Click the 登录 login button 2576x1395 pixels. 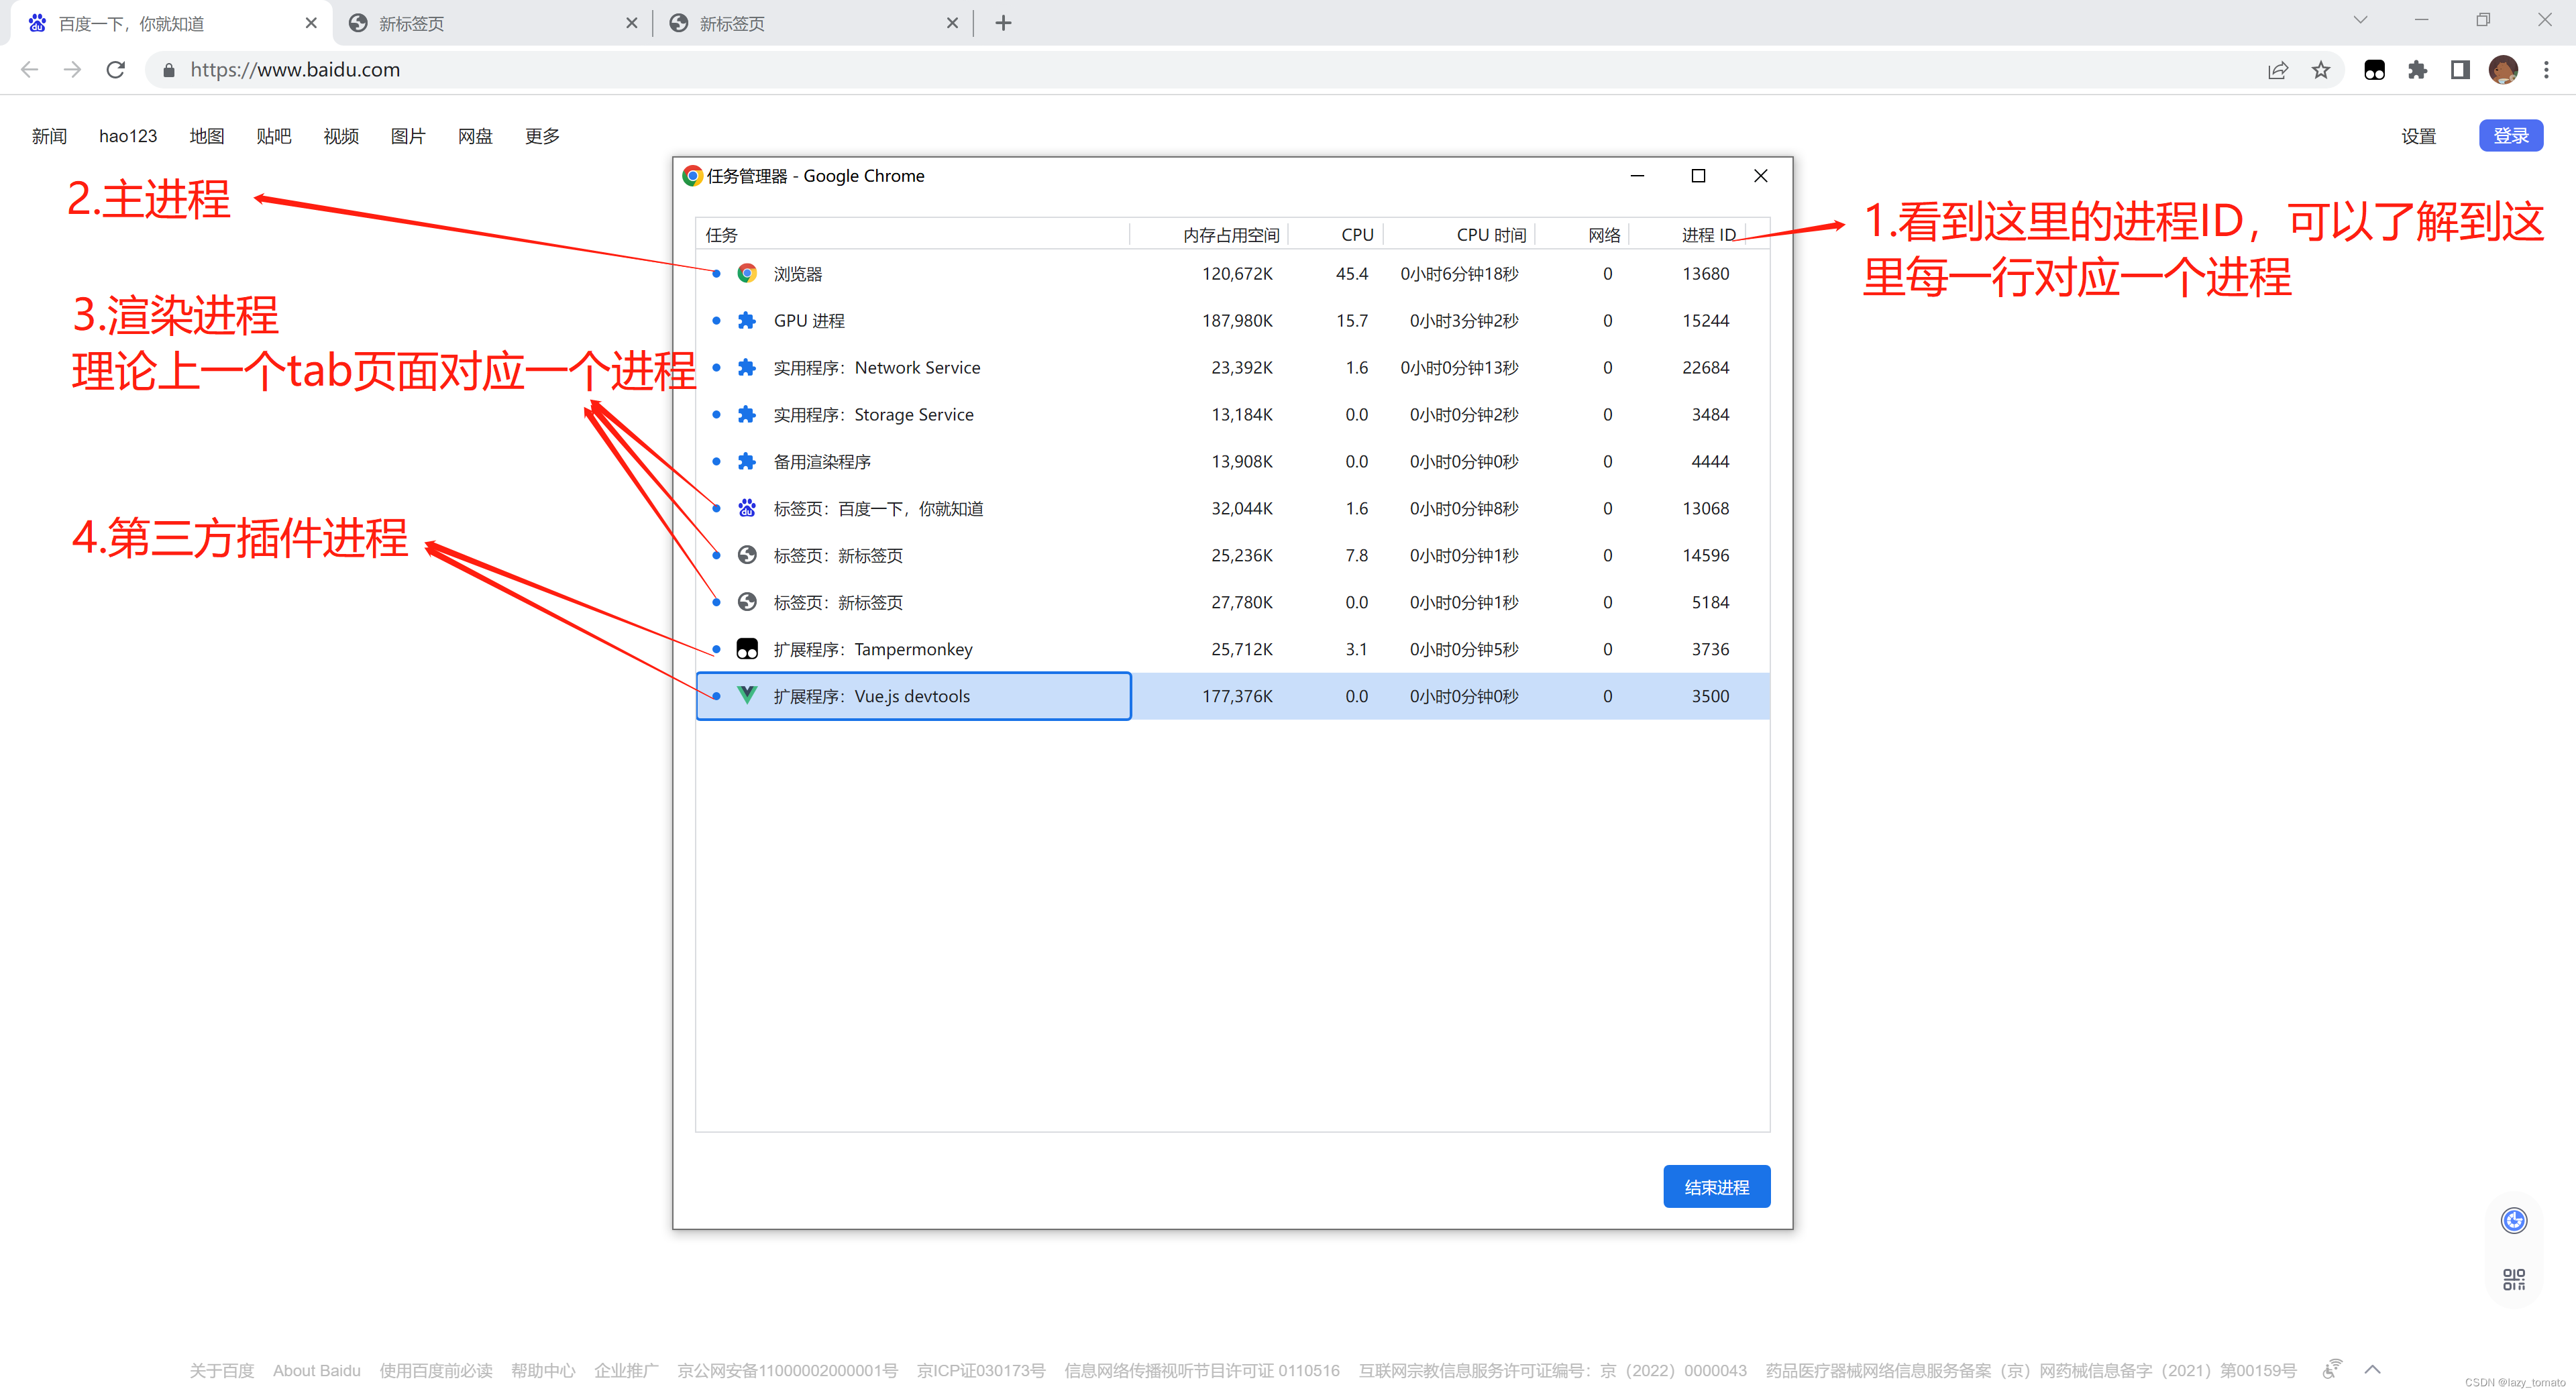click(x=2510, y=135)
